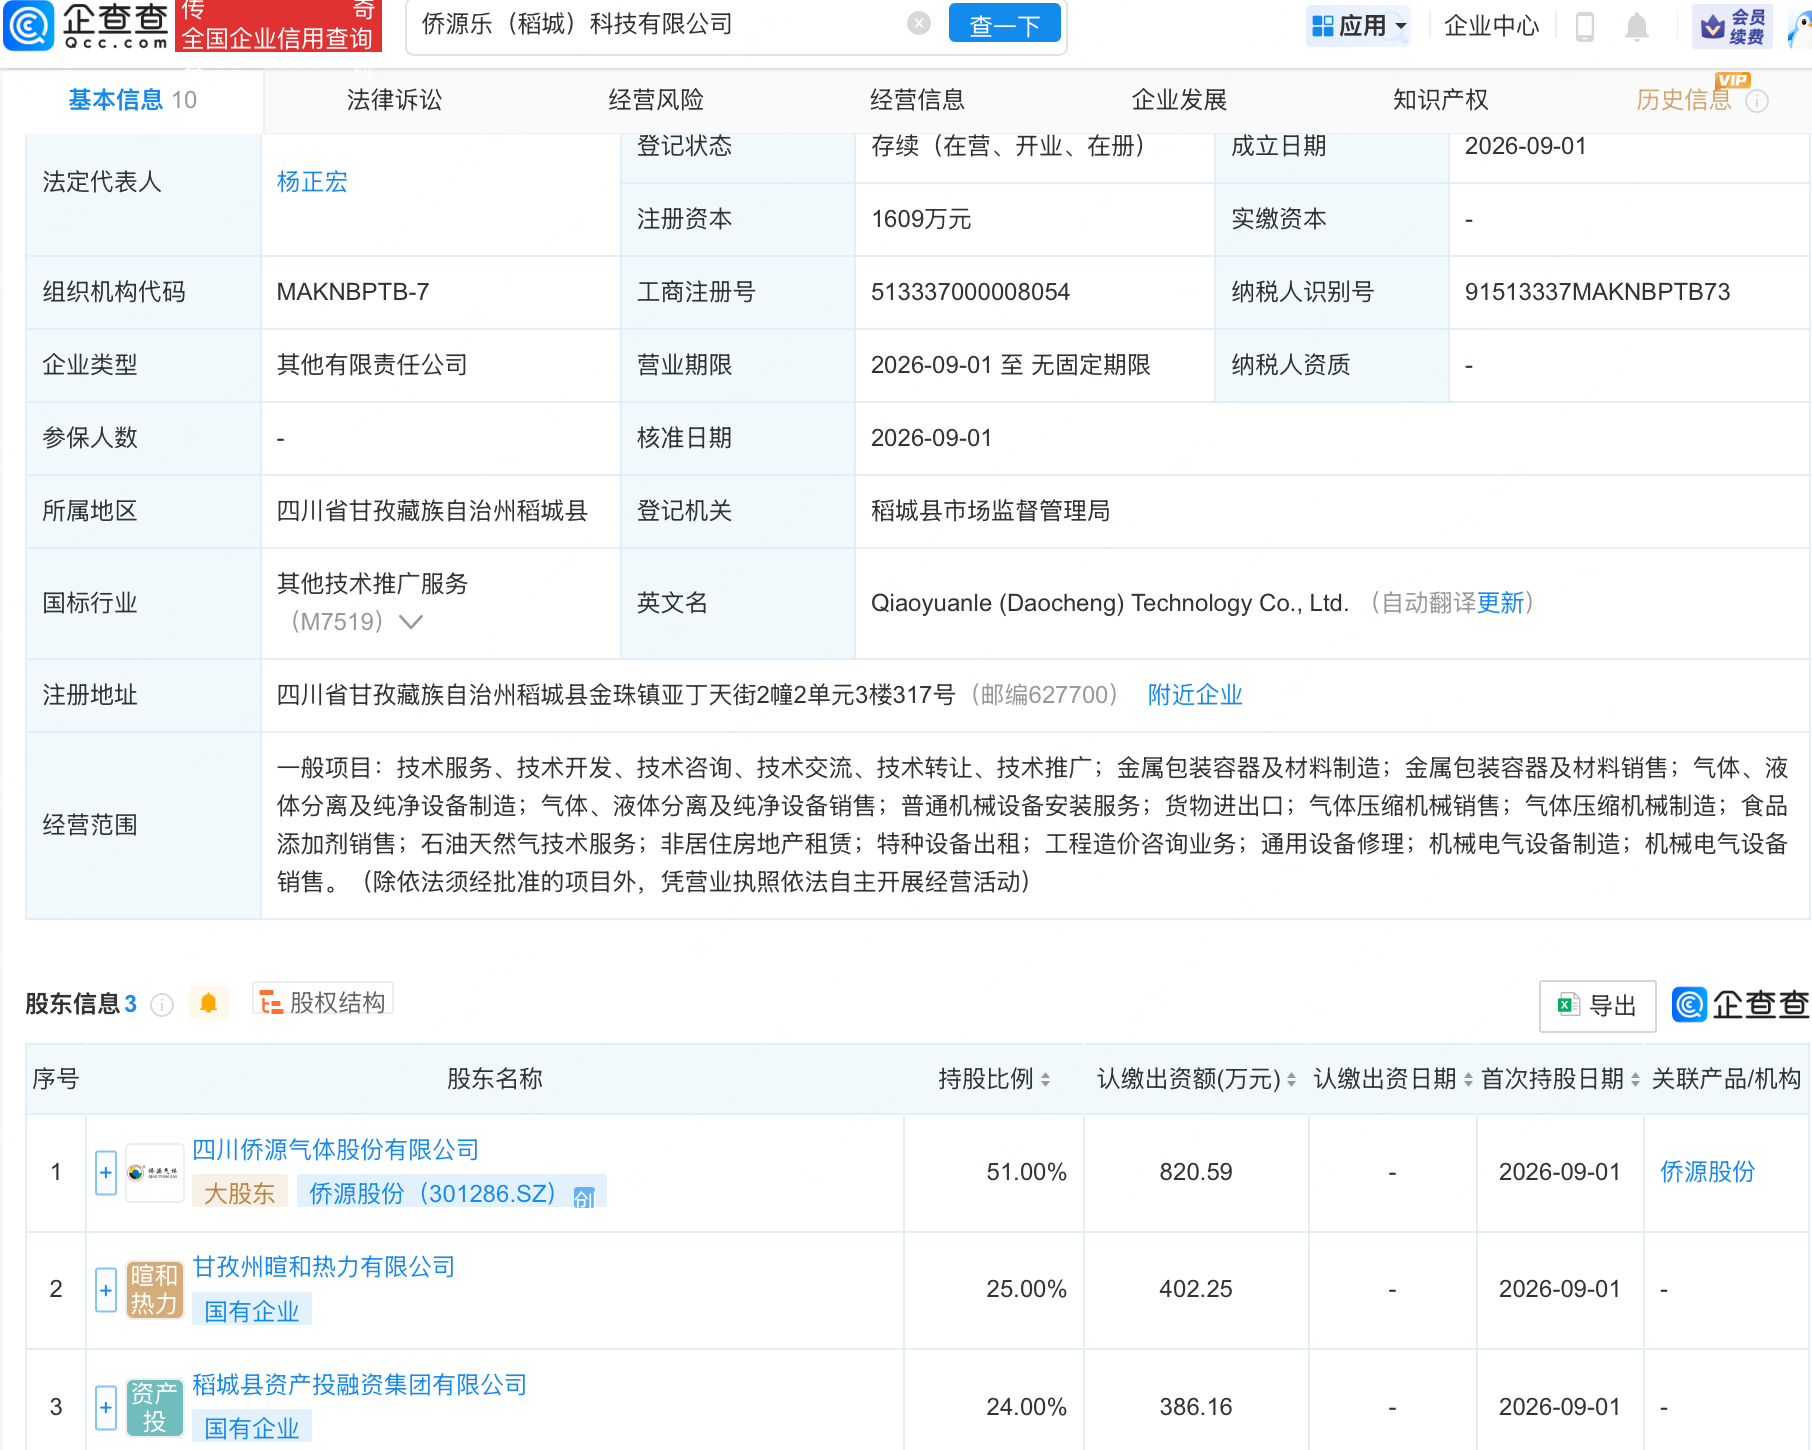Click the 会员续费 crown icon
The width and height of the screenshot is (1812, 1450).
coord(1732,26)
